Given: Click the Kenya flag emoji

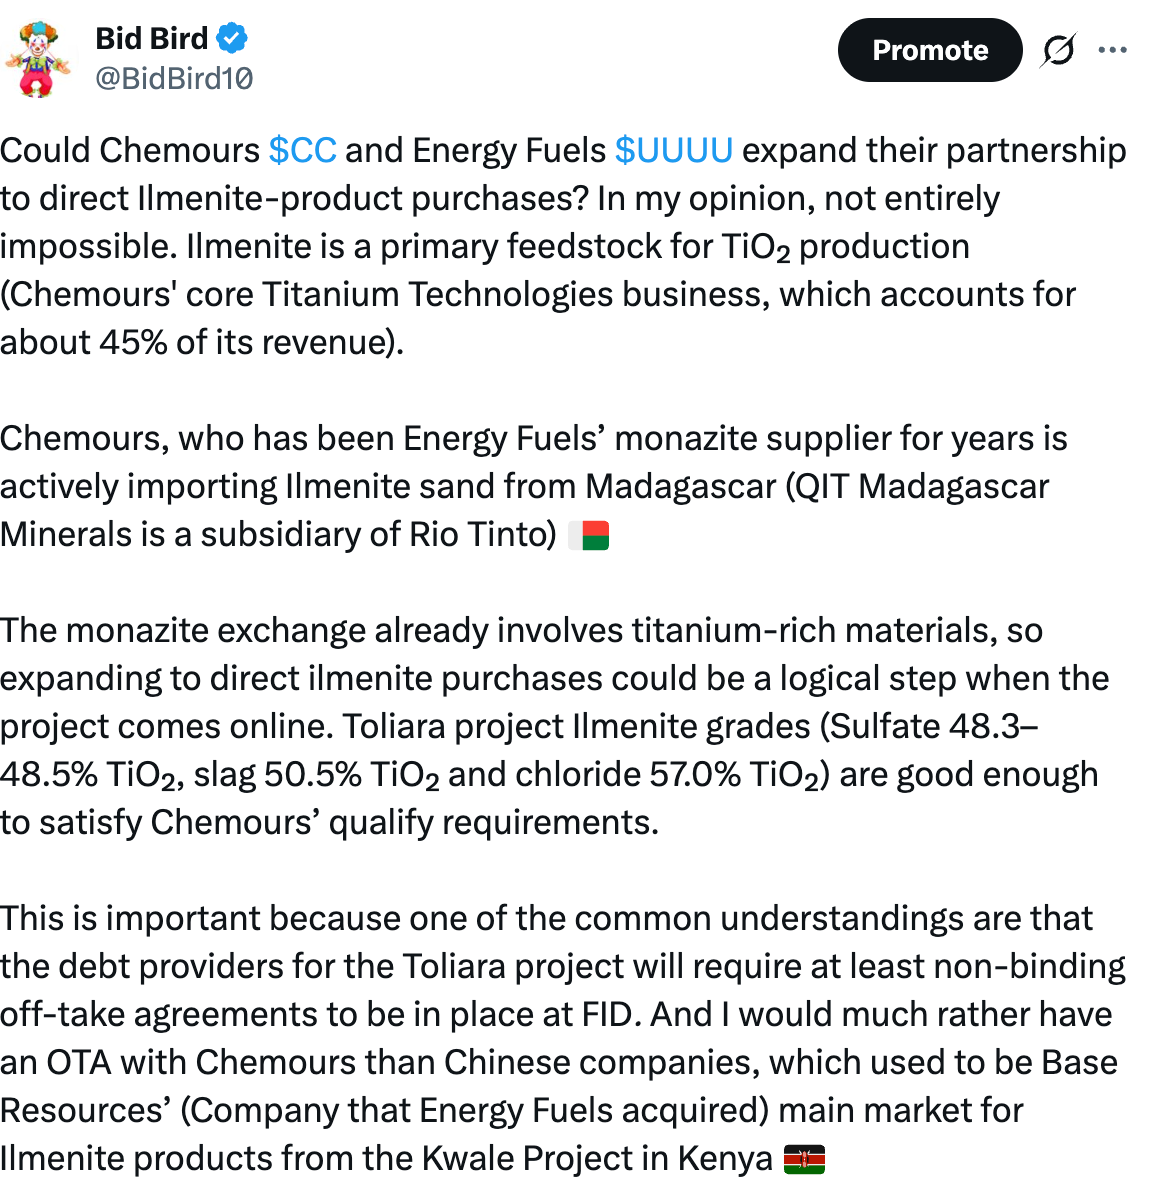Looking at the screenshot, I should click(x=804, y=1160).
